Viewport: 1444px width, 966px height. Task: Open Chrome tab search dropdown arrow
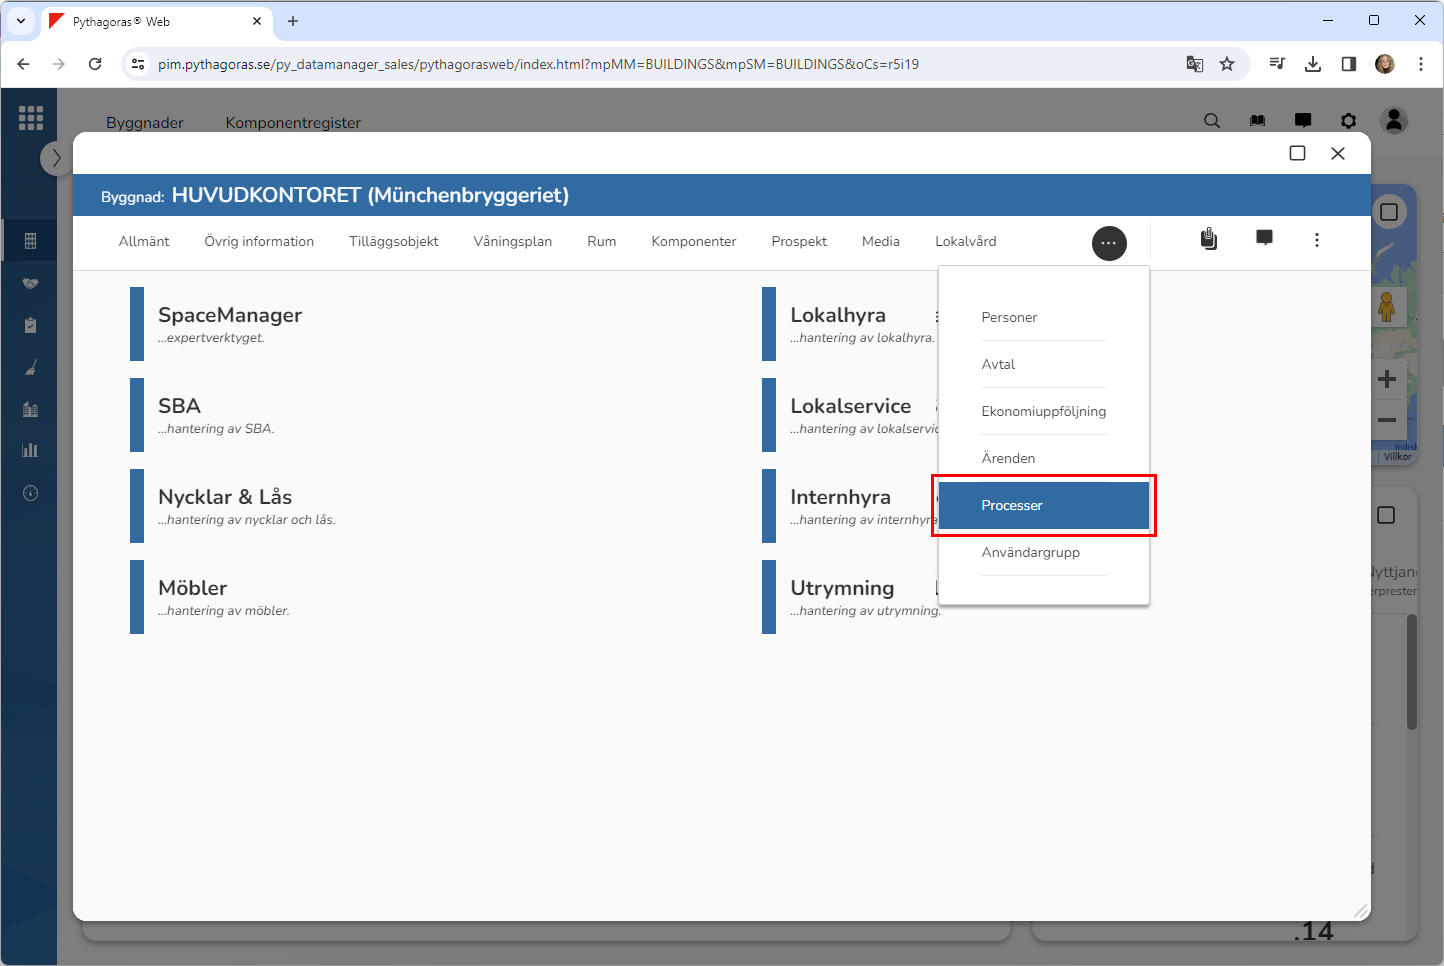pyautogui.click(x=21, y=21)
